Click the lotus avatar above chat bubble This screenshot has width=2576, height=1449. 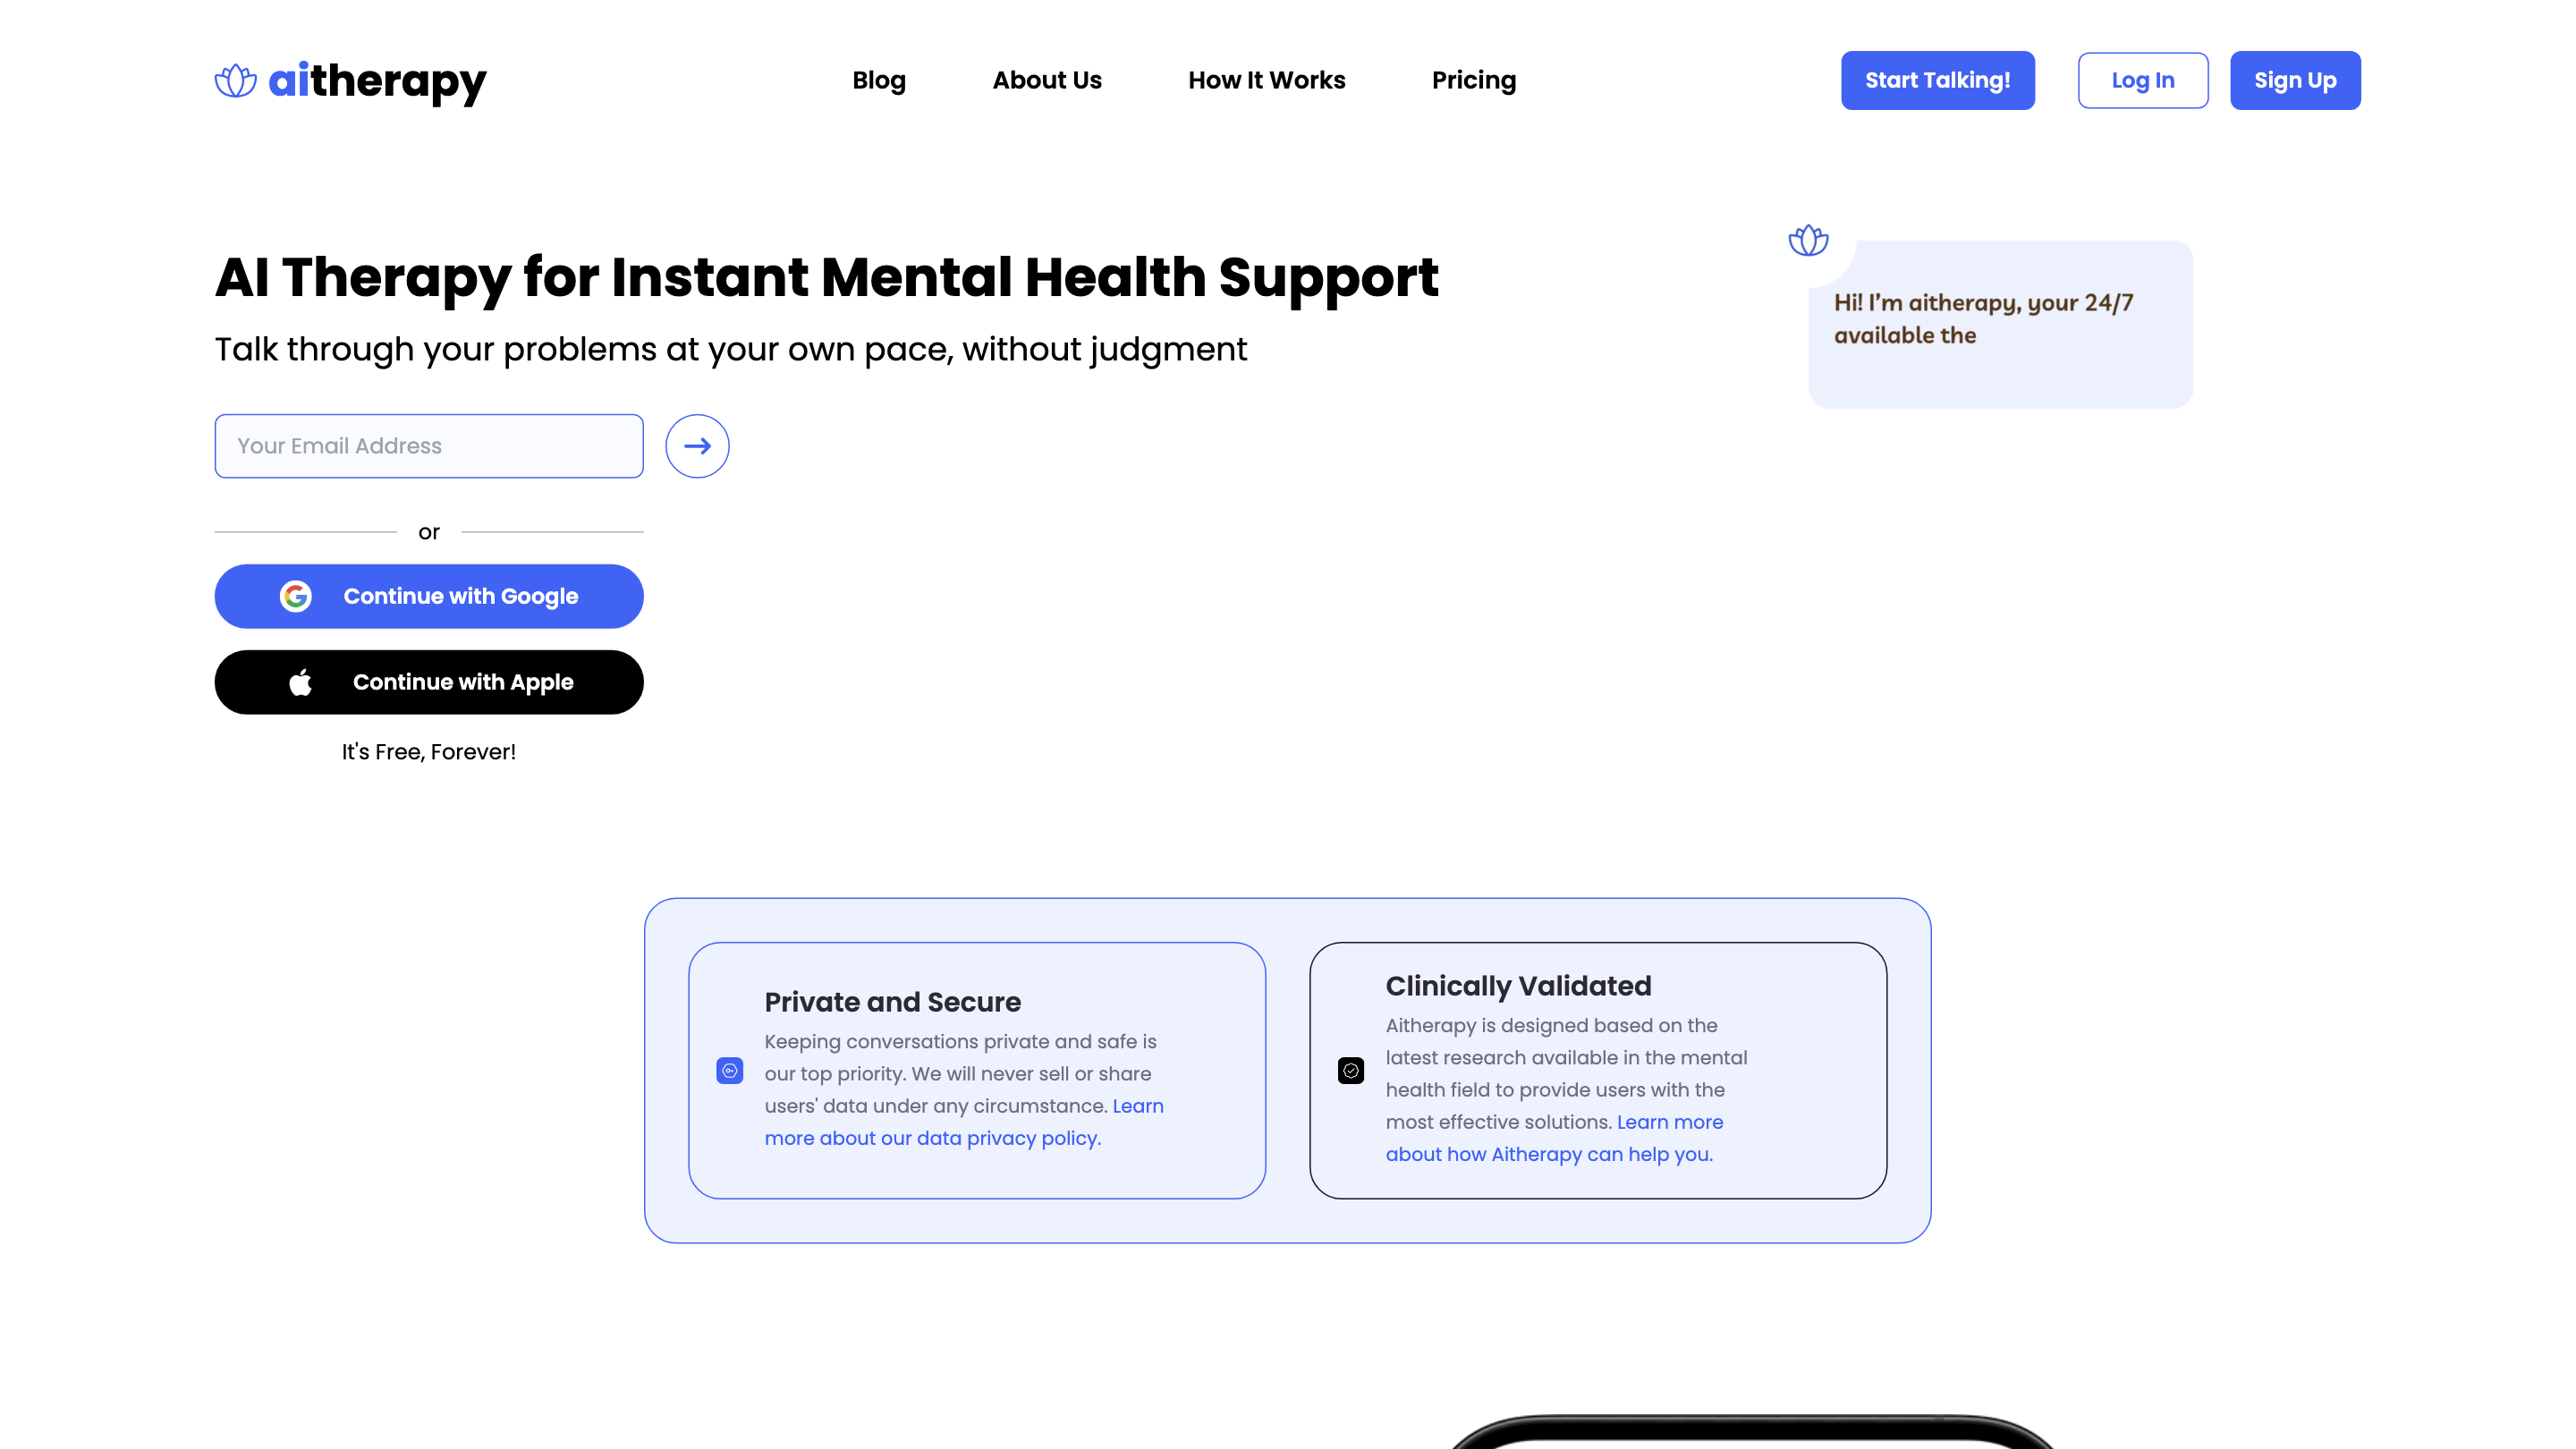click(x=1808, y=240)
